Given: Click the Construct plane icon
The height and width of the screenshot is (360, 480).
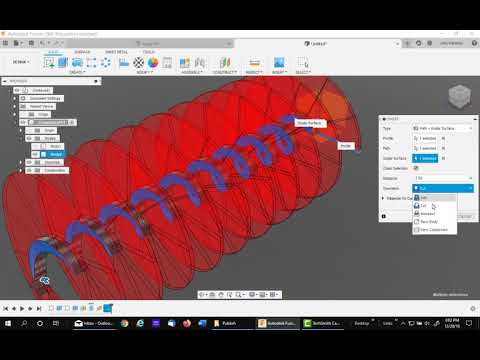Looking at the screenshot, I should [225, 62].
